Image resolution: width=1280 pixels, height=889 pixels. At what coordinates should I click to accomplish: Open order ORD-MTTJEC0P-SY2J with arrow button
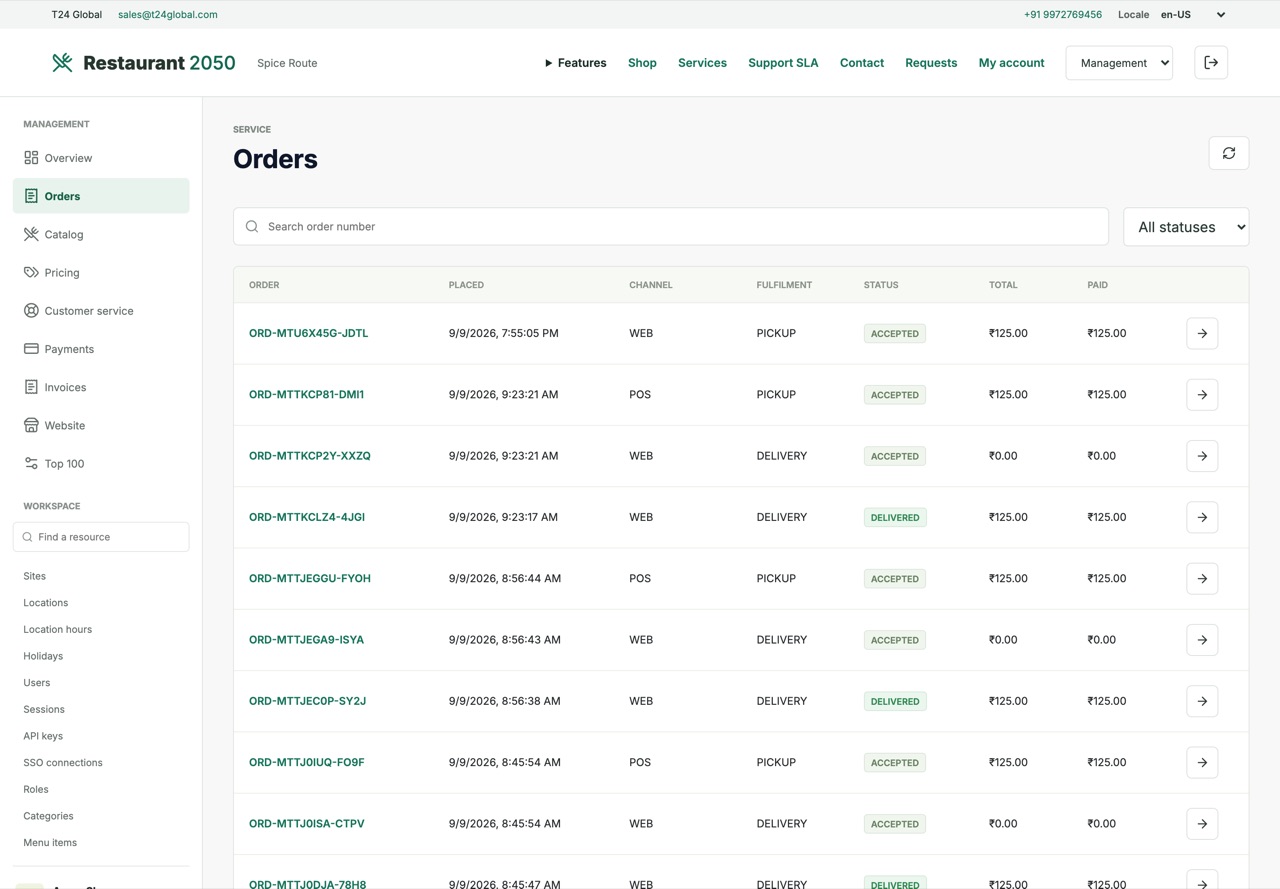1202,701
